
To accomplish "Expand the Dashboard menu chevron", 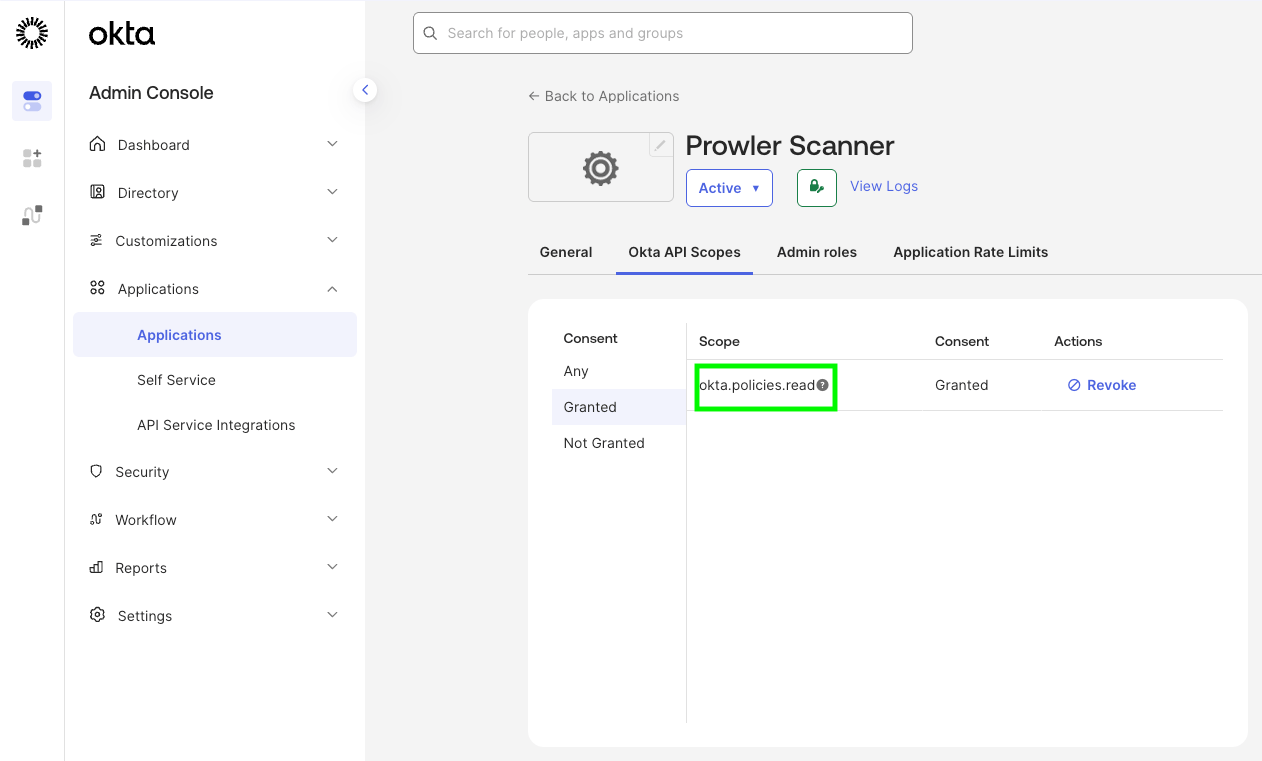I will [x=332, y=144].
